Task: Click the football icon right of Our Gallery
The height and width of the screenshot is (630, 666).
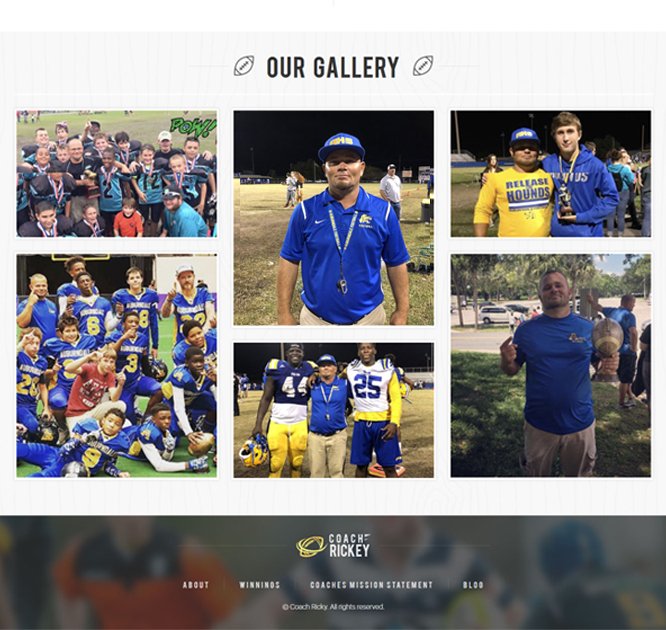Action: point(423,66)
